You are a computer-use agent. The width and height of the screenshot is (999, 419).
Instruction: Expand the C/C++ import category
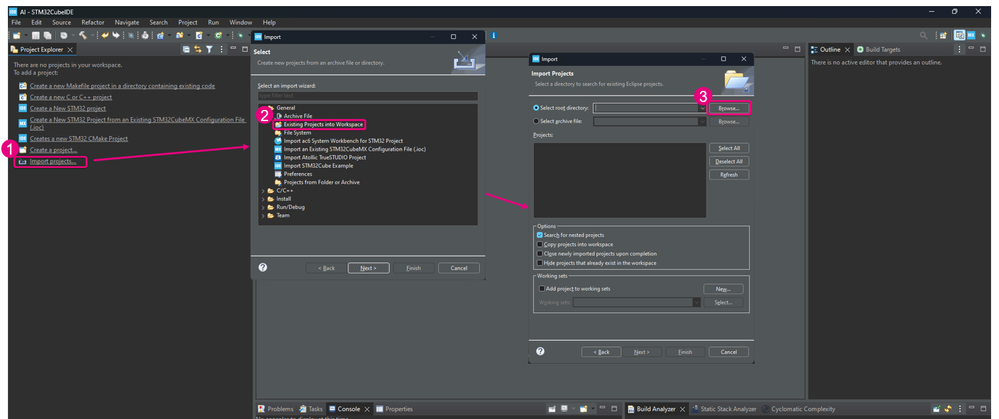click(x=263, y=190)
